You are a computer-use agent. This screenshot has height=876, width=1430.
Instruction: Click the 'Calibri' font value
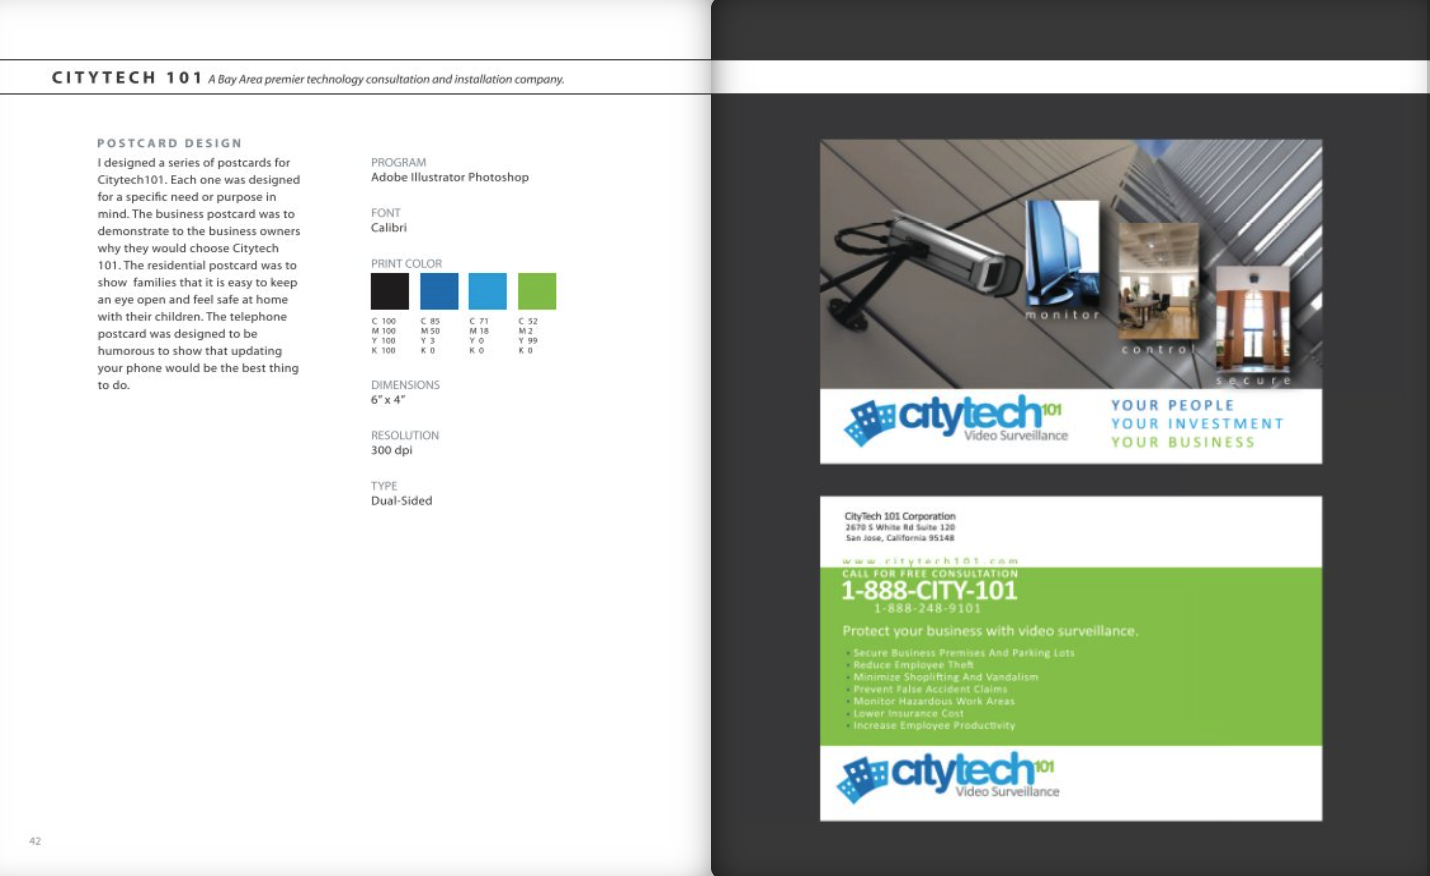pos(389,228)
